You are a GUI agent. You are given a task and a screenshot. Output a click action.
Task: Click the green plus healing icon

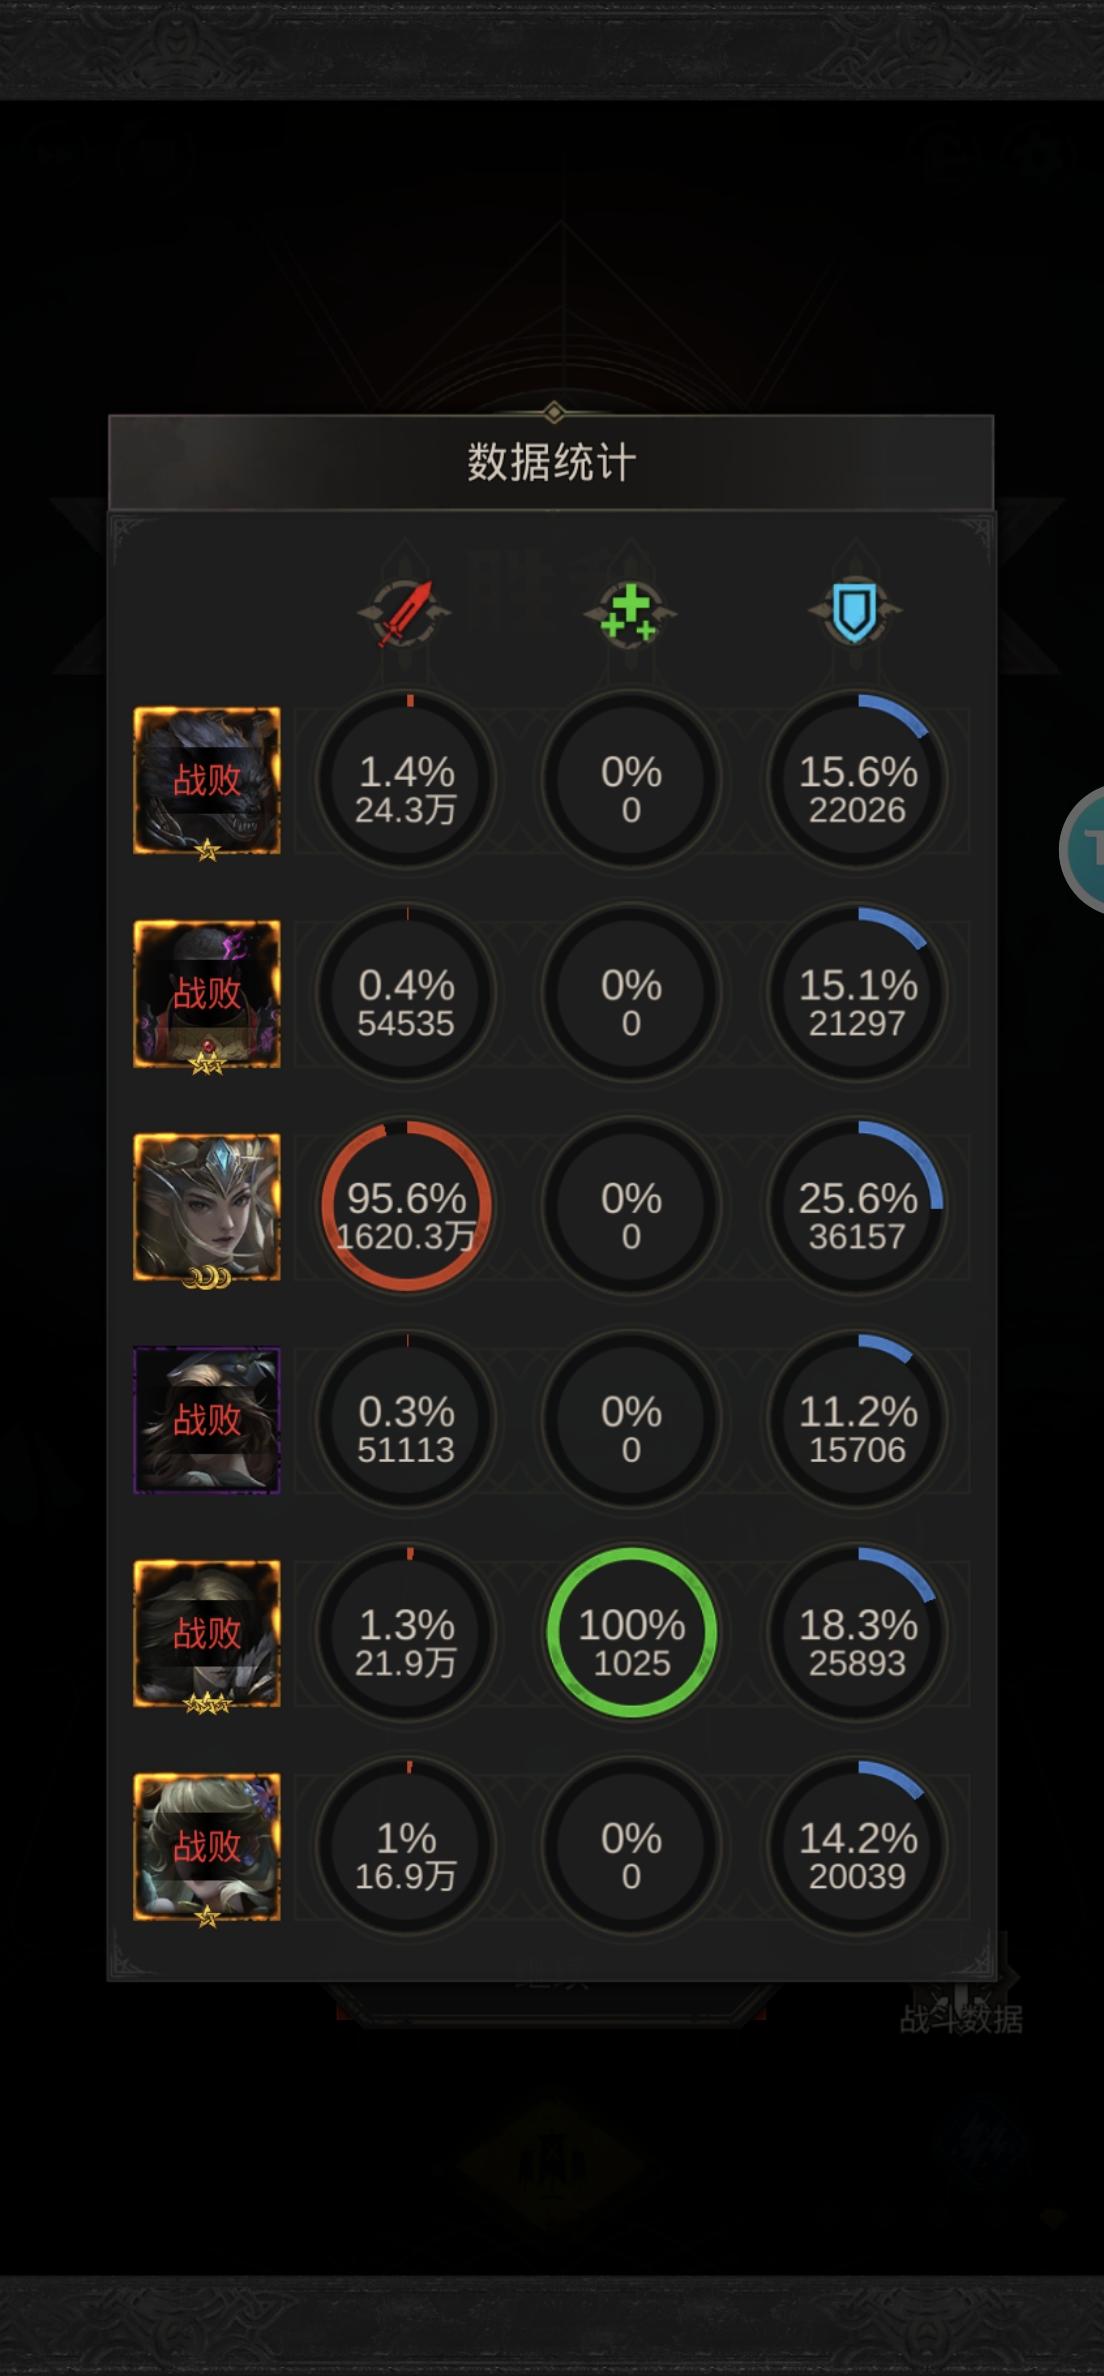[630, 612]
